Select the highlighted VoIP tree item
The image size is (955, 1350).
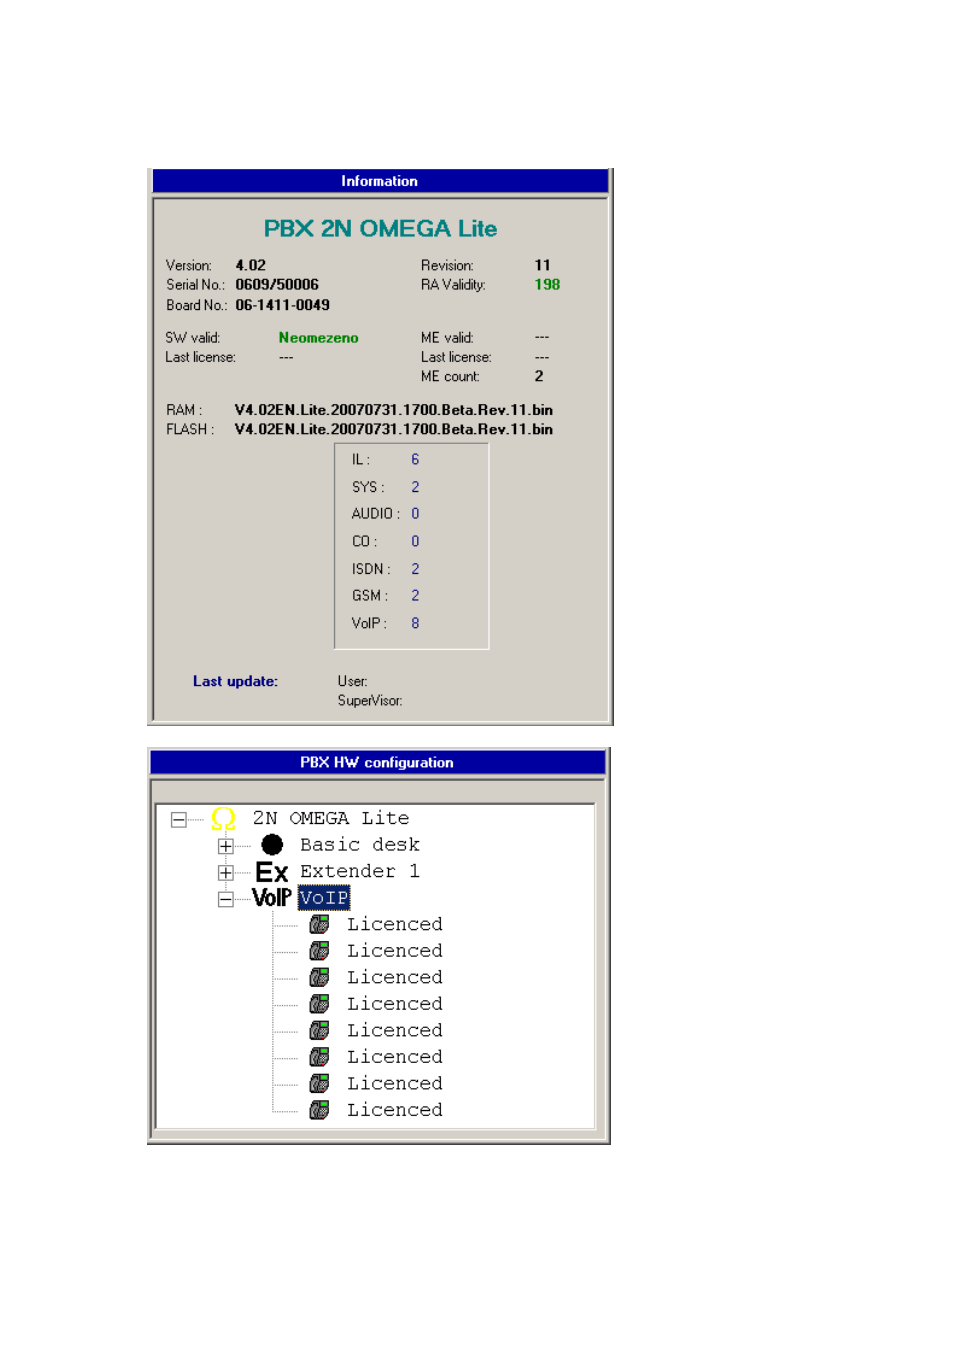[324, 898]
